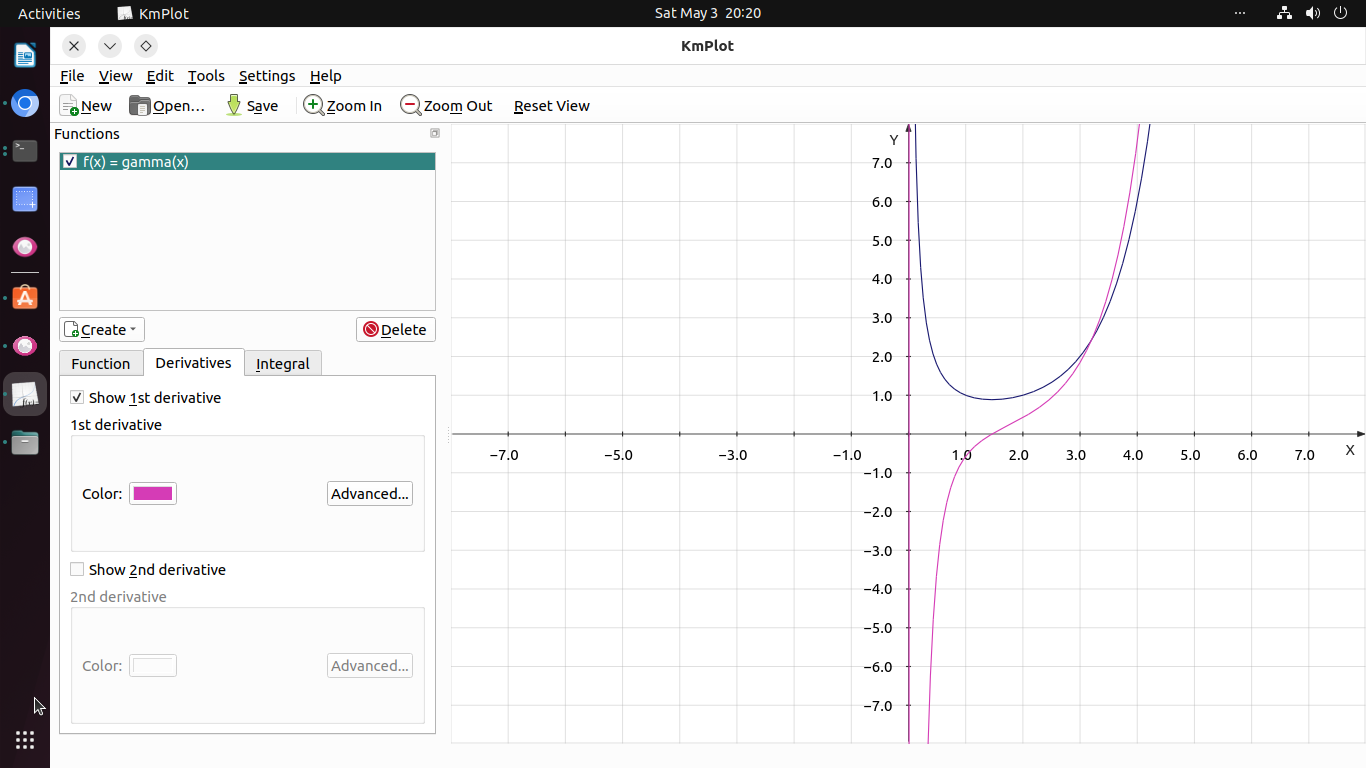Click the pink circular dock app below Chromium

pyautogui.click(x=25, y=246)
